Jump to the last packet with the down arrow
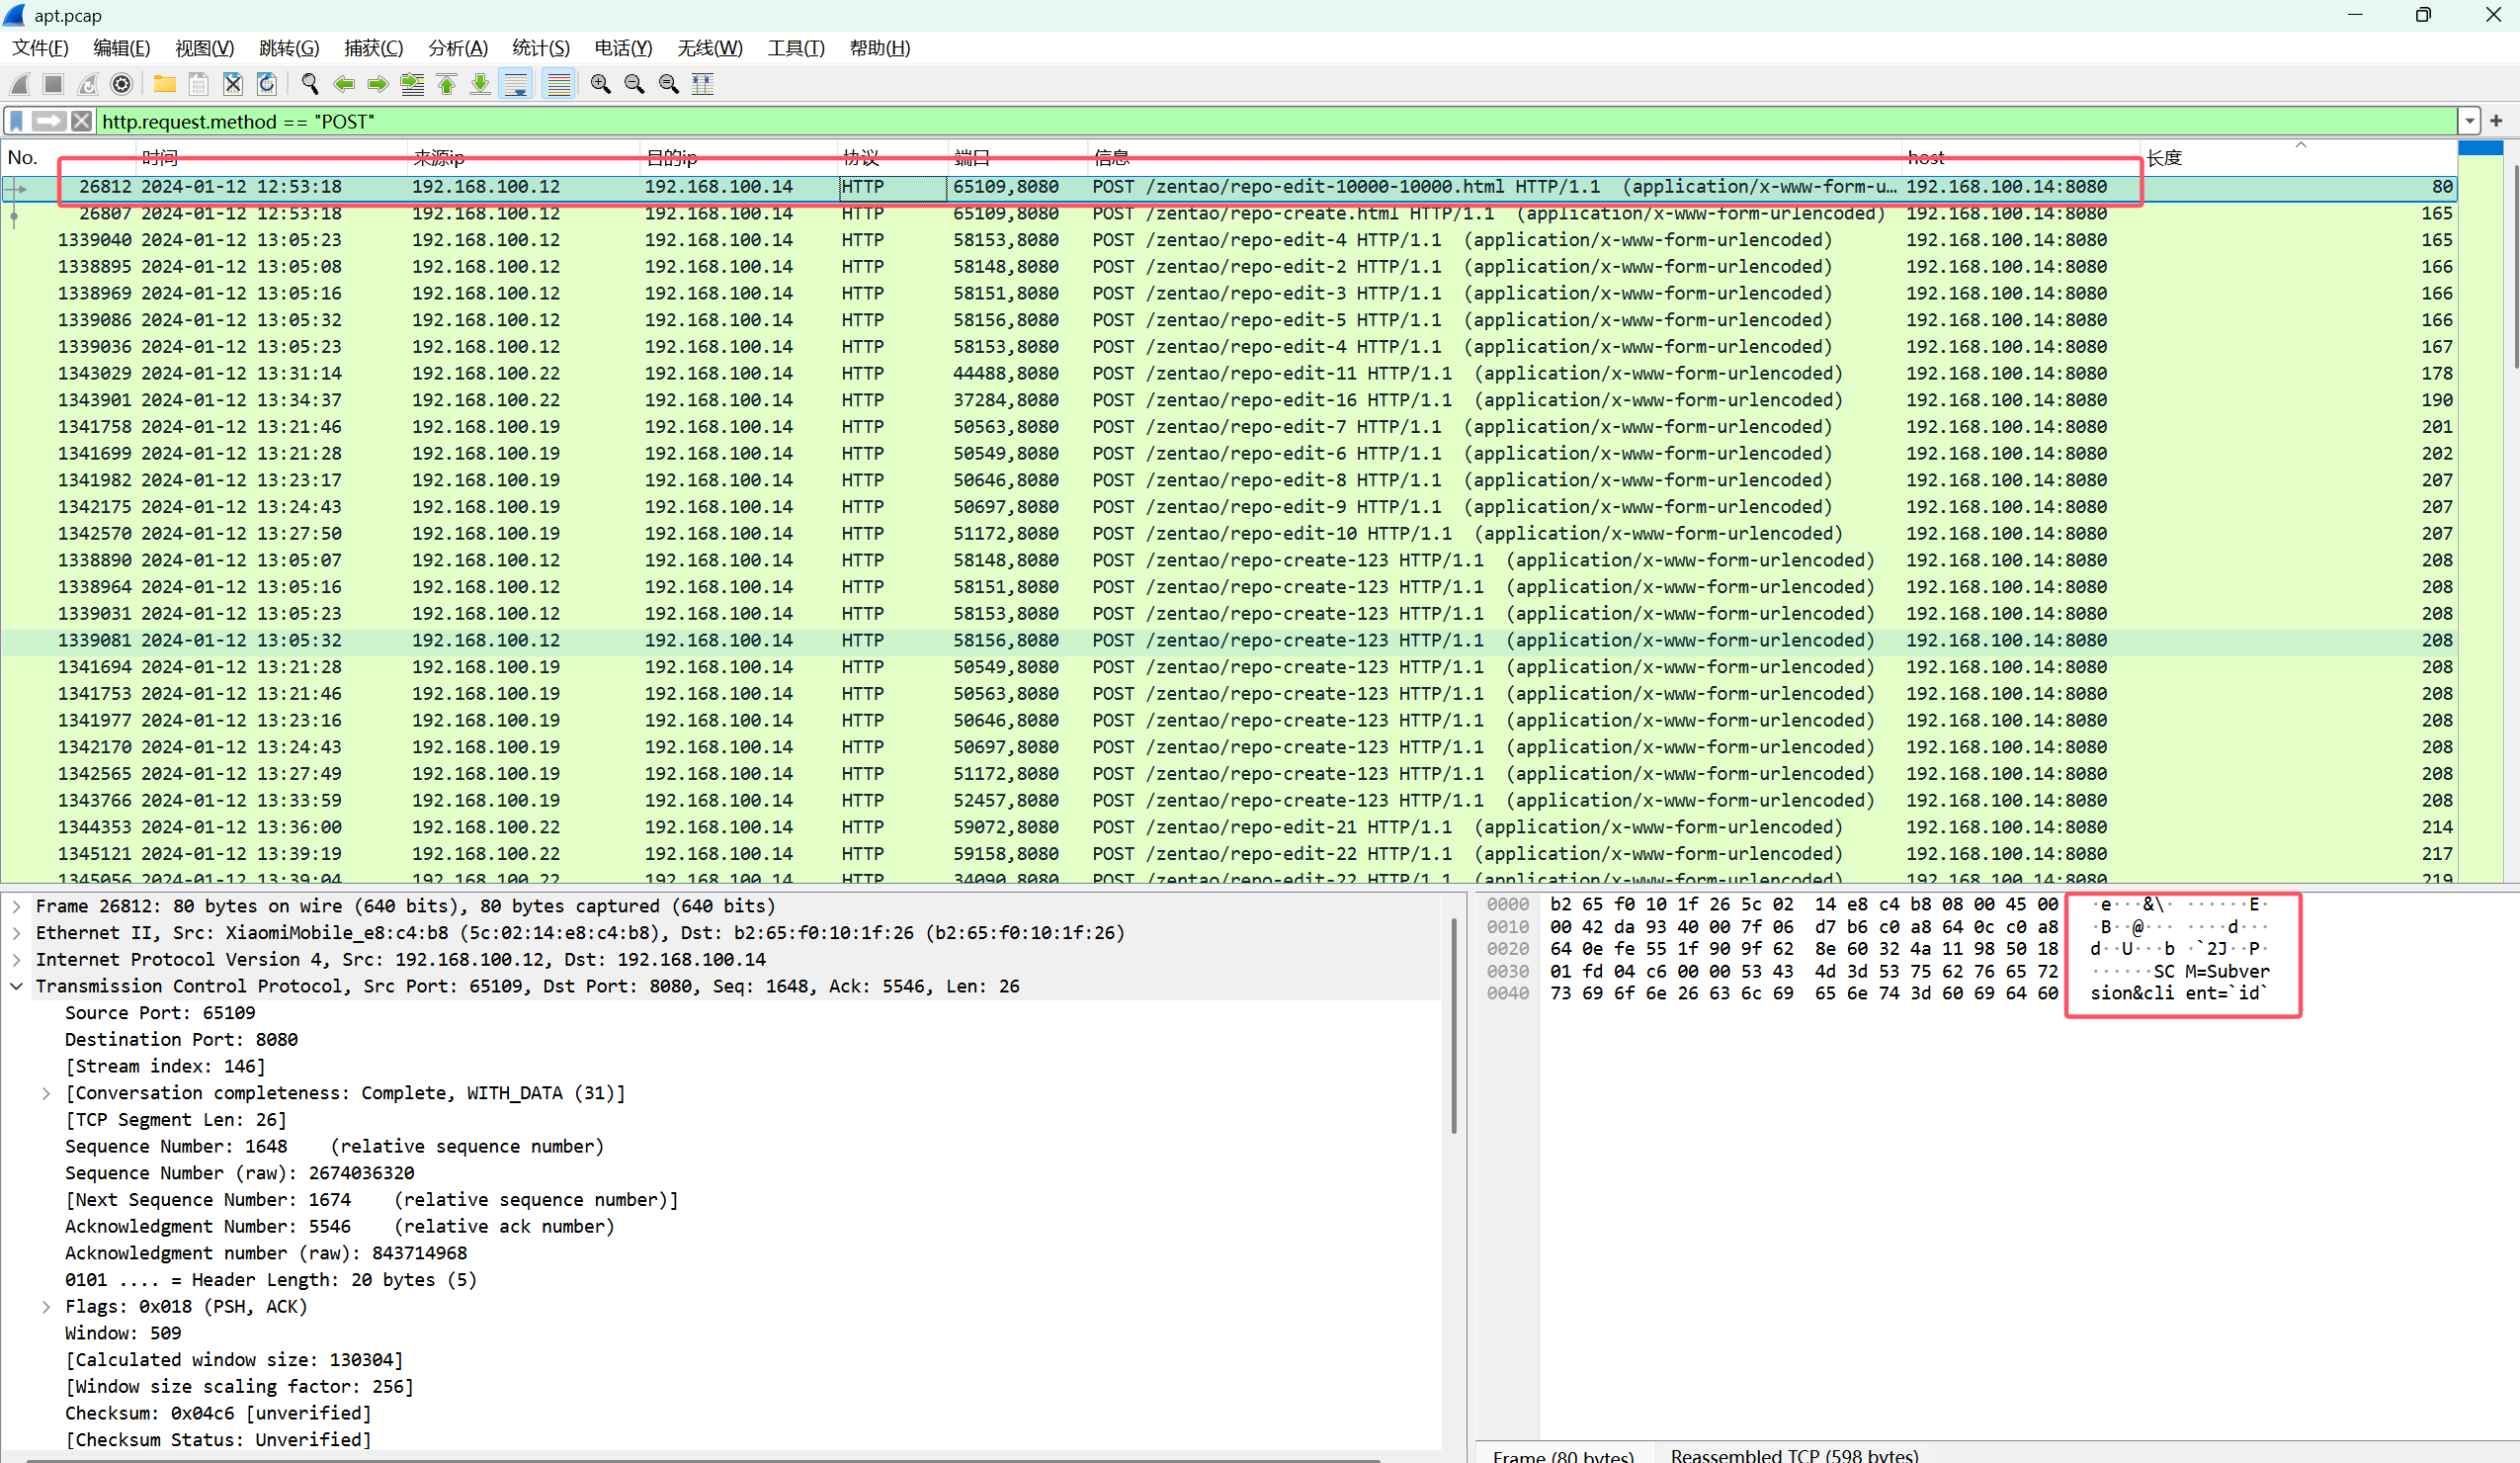The width and height of the screenshot is (2520, 1463). pyautogui.click(x=480, y=84)
